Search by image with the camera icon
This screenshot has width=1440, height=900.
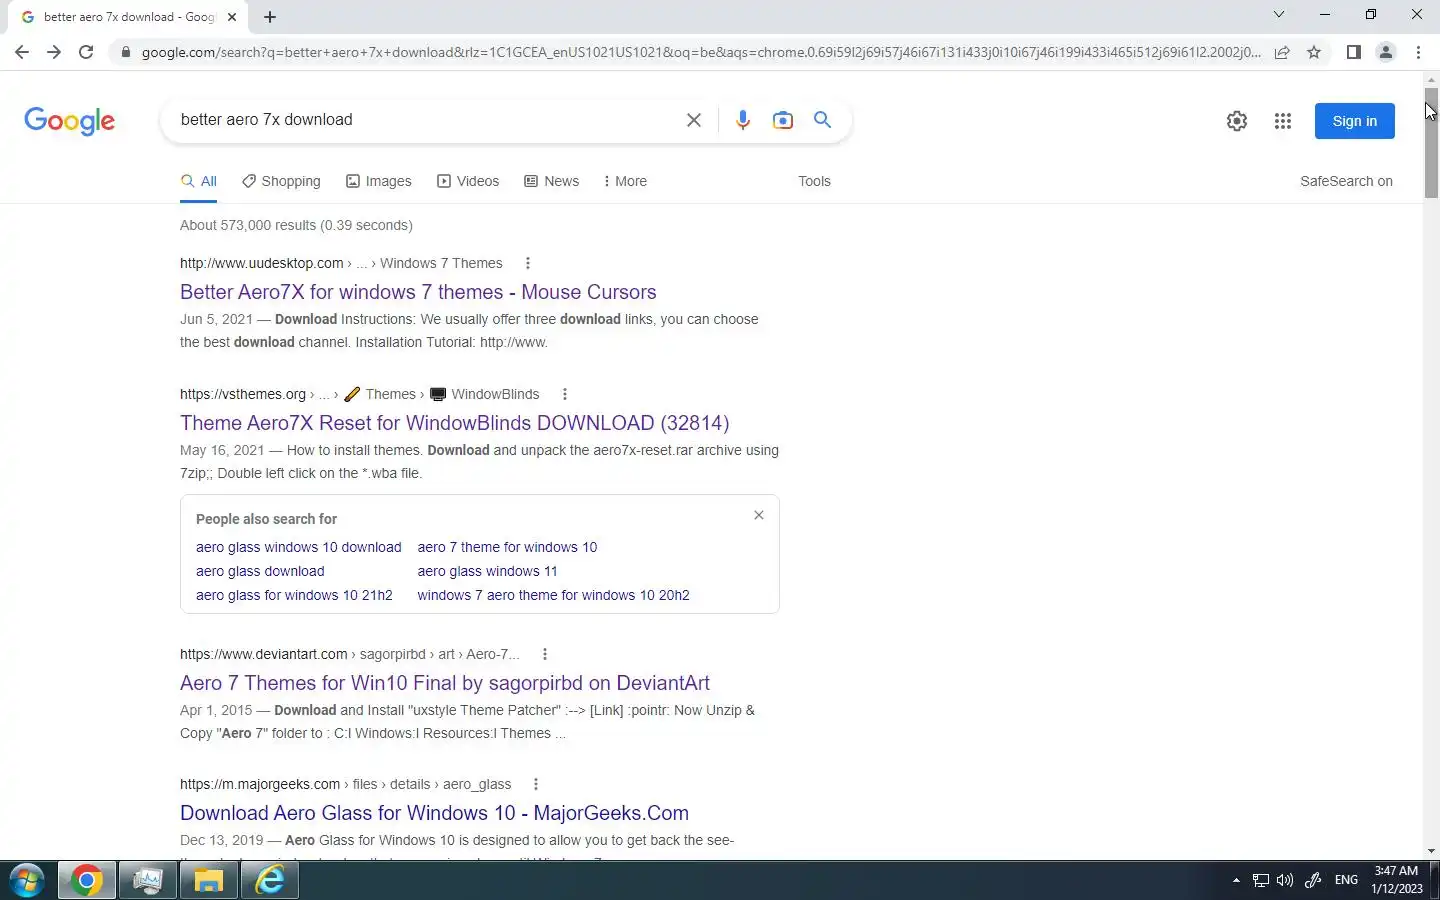coord(782,120)
